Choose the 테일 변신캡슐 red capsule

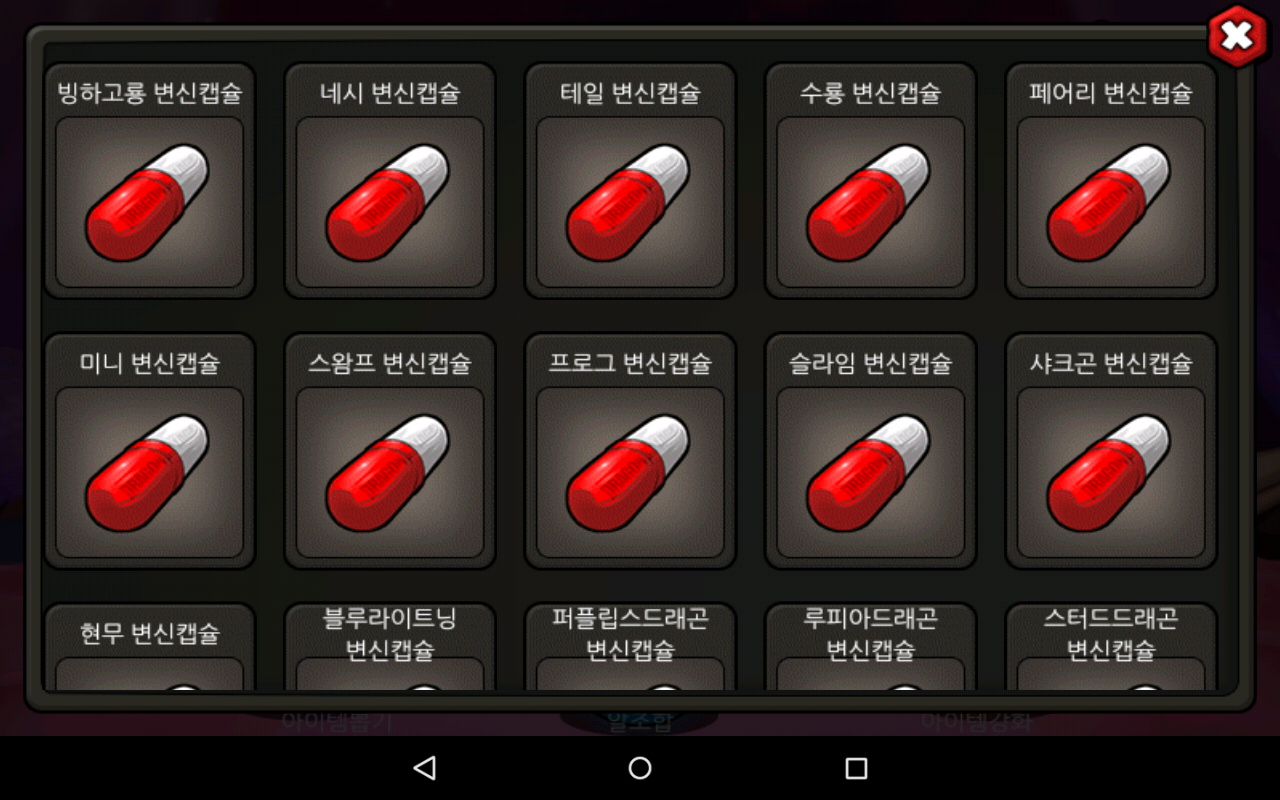click(630, 203)
